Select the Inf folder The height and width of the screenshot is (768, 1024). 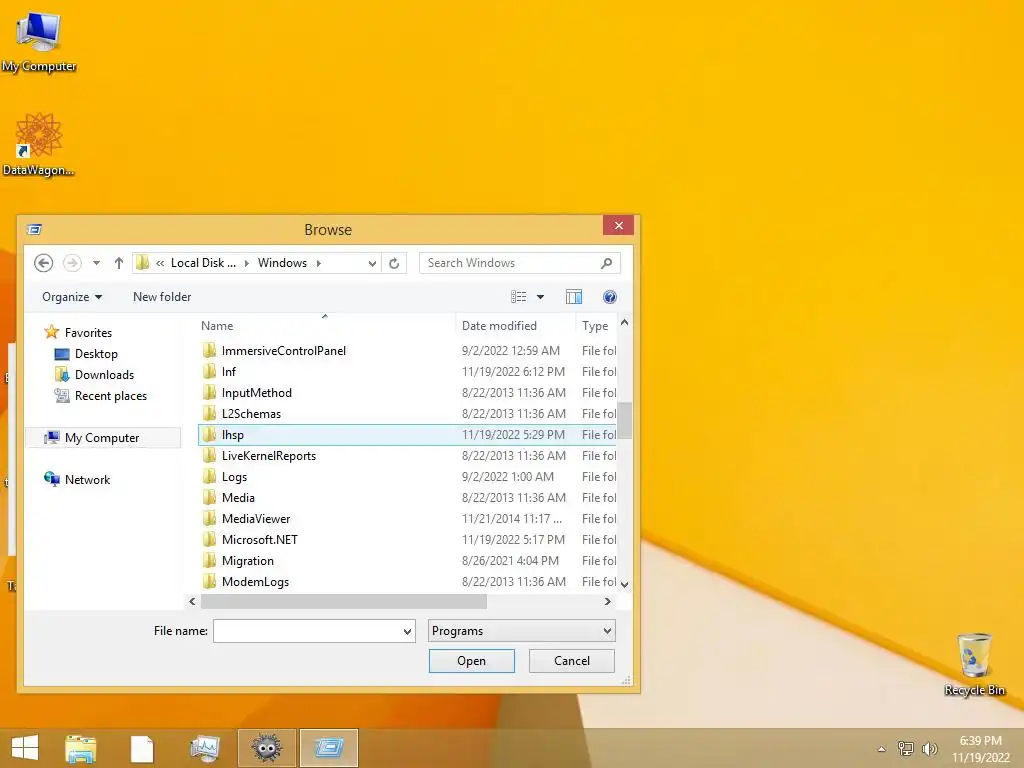click(408, 372)
